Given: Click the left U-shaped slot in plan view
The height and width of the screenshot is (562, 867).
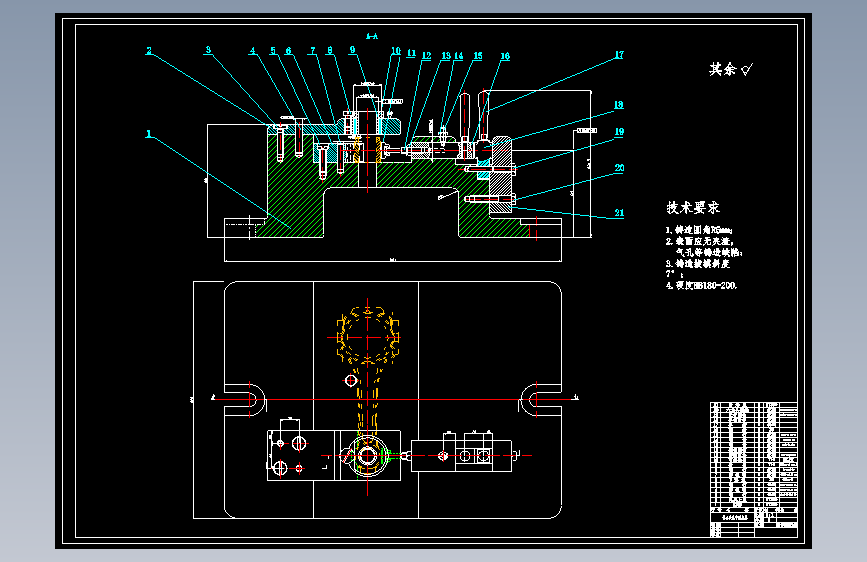Looking at the screenshot, I should click(x=246, y=399).
